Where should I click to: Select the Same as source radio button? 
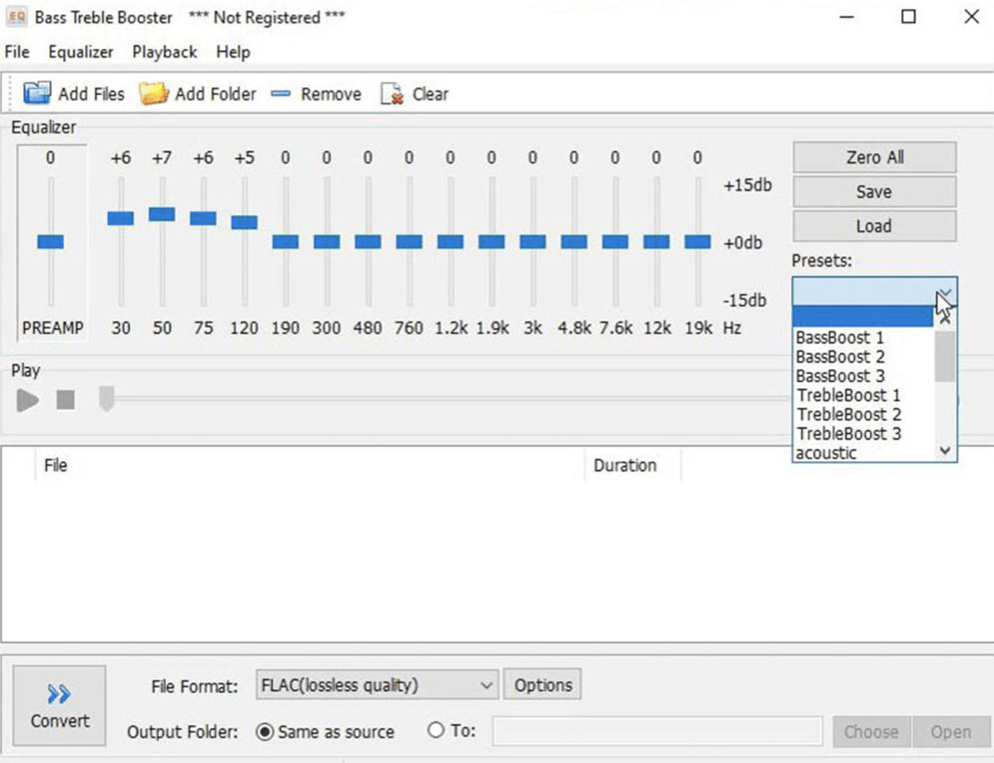(x=265, y=732)
